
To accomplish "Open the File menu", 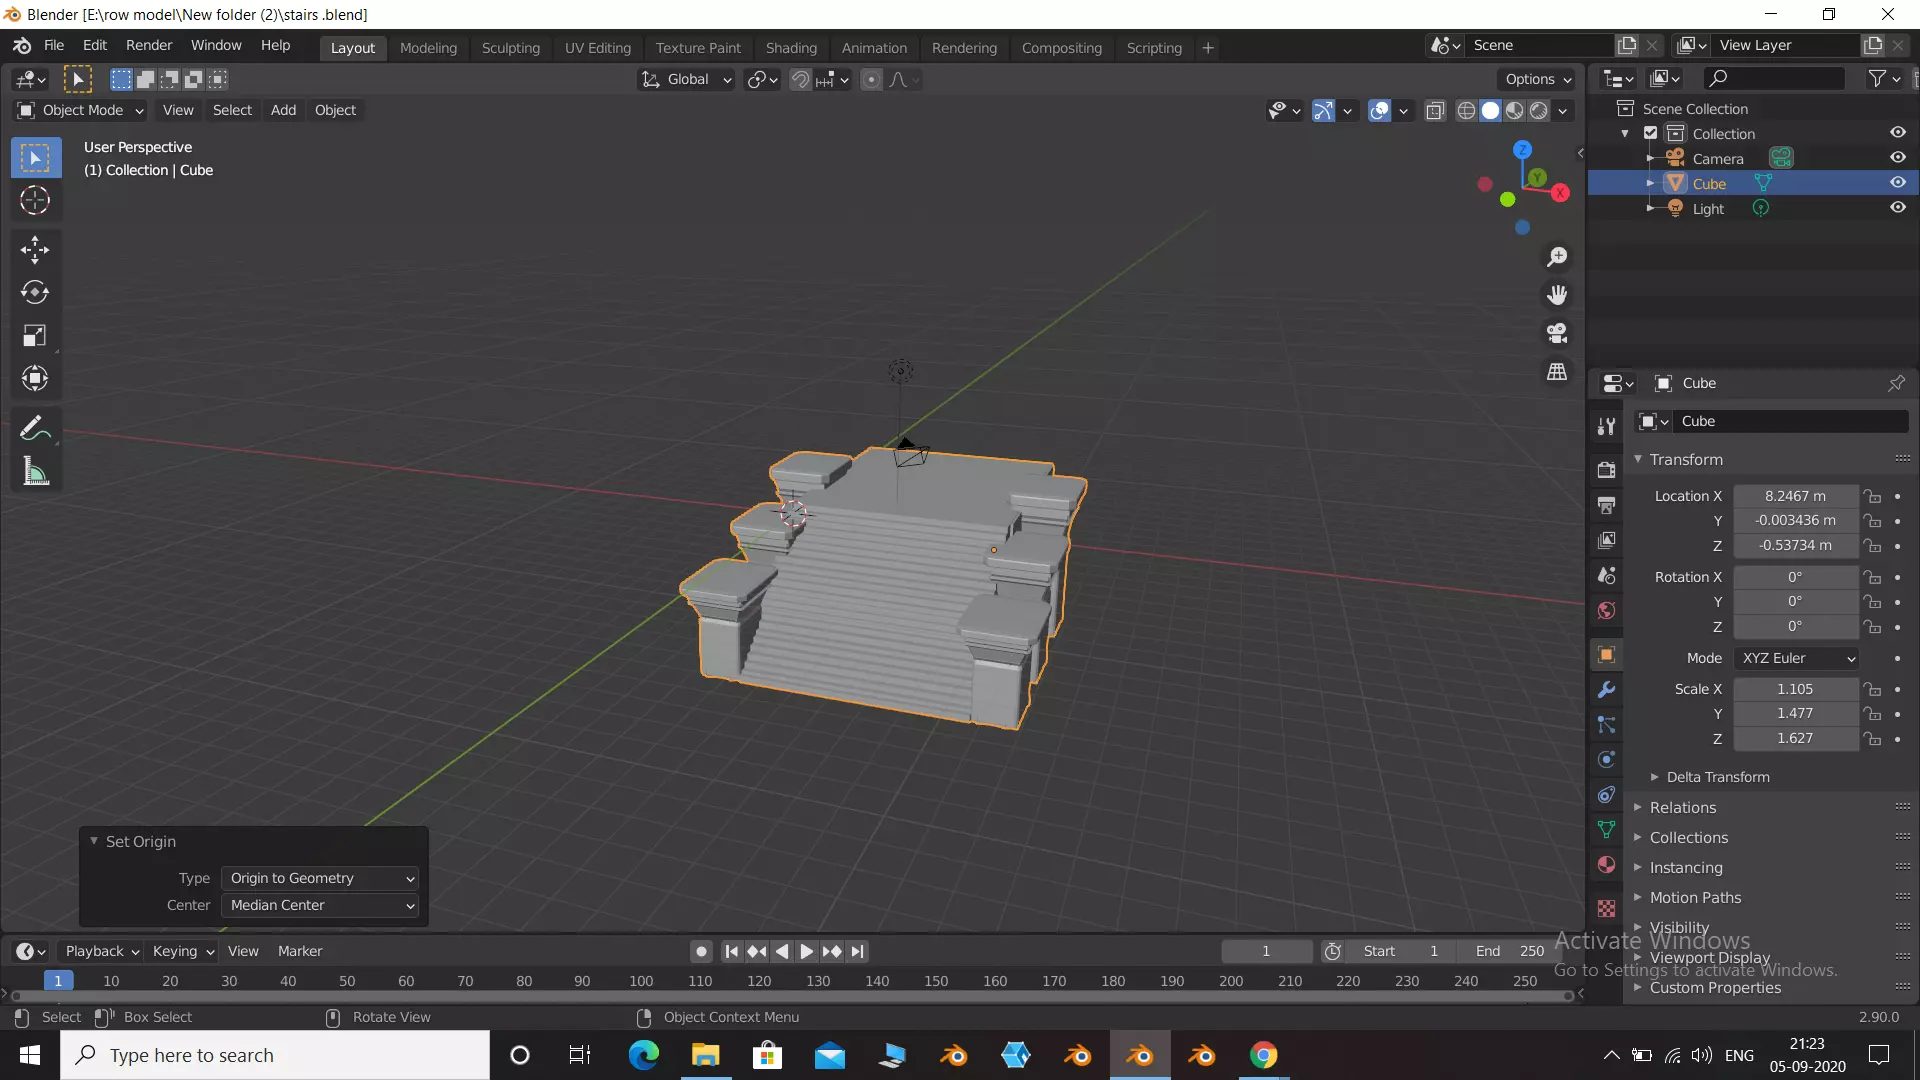I will (x=54, y=46).
